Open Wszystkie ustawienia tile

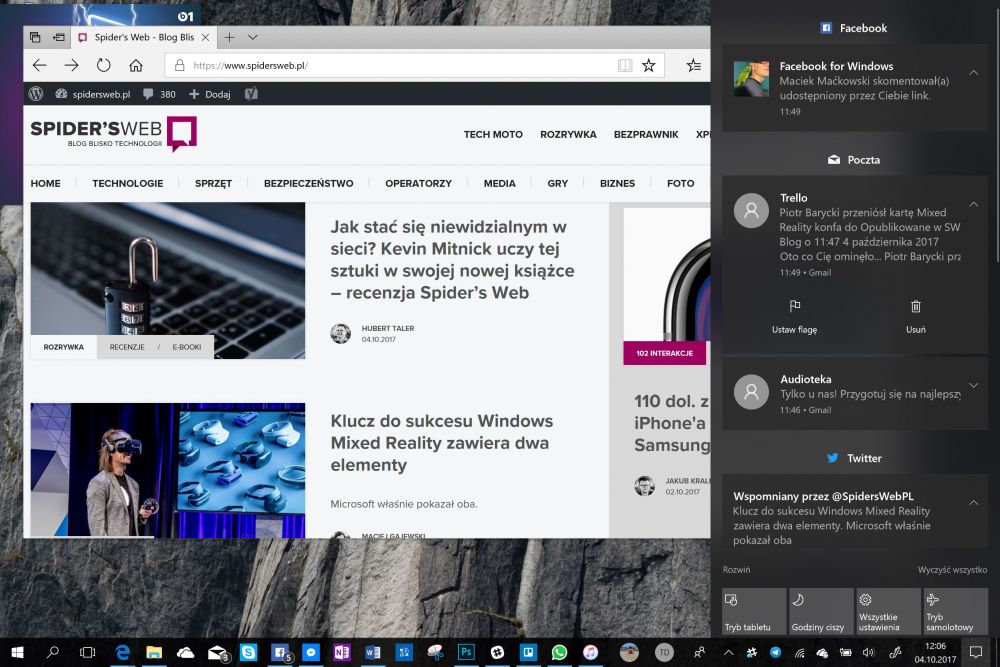888,612
